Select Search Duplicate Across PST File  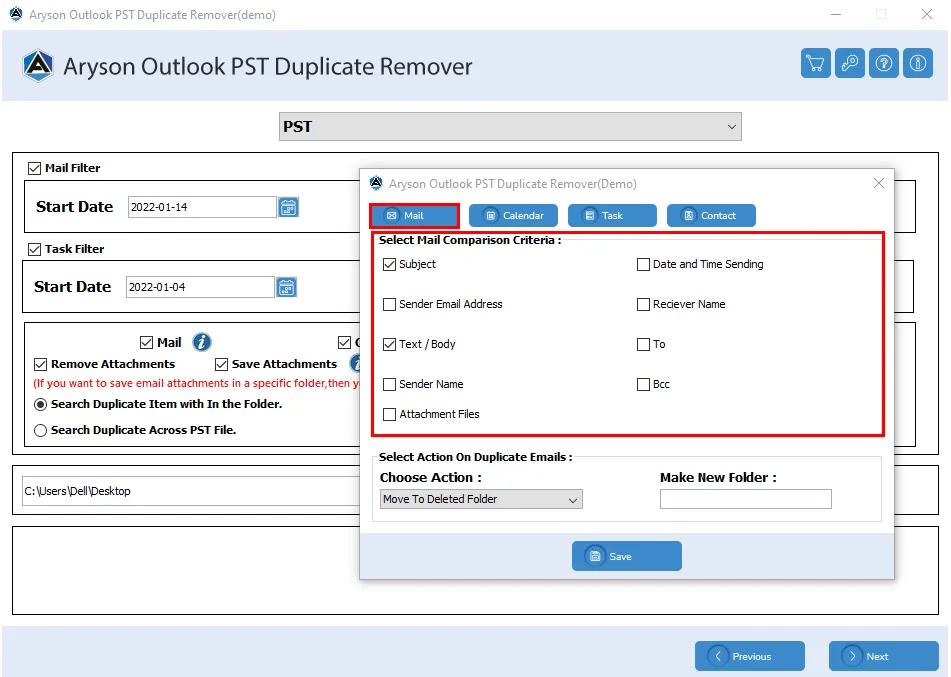(x=41, y=431)
